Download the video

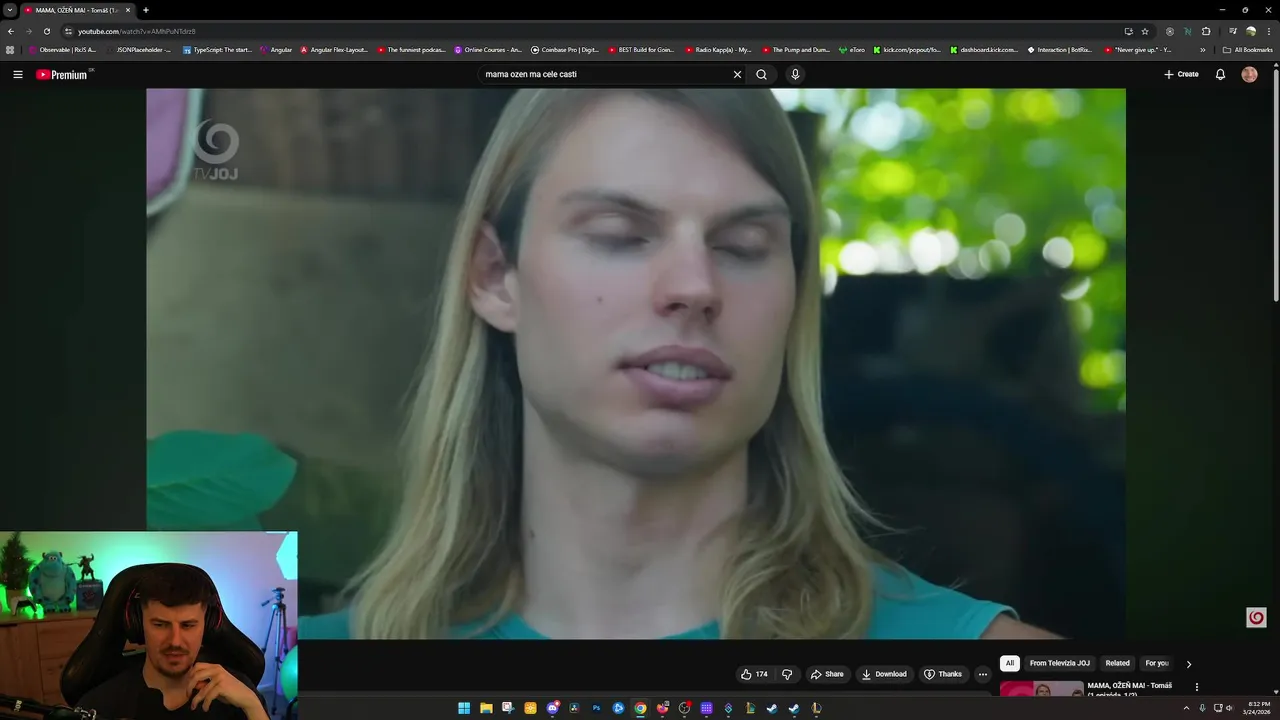pos(884,674)
